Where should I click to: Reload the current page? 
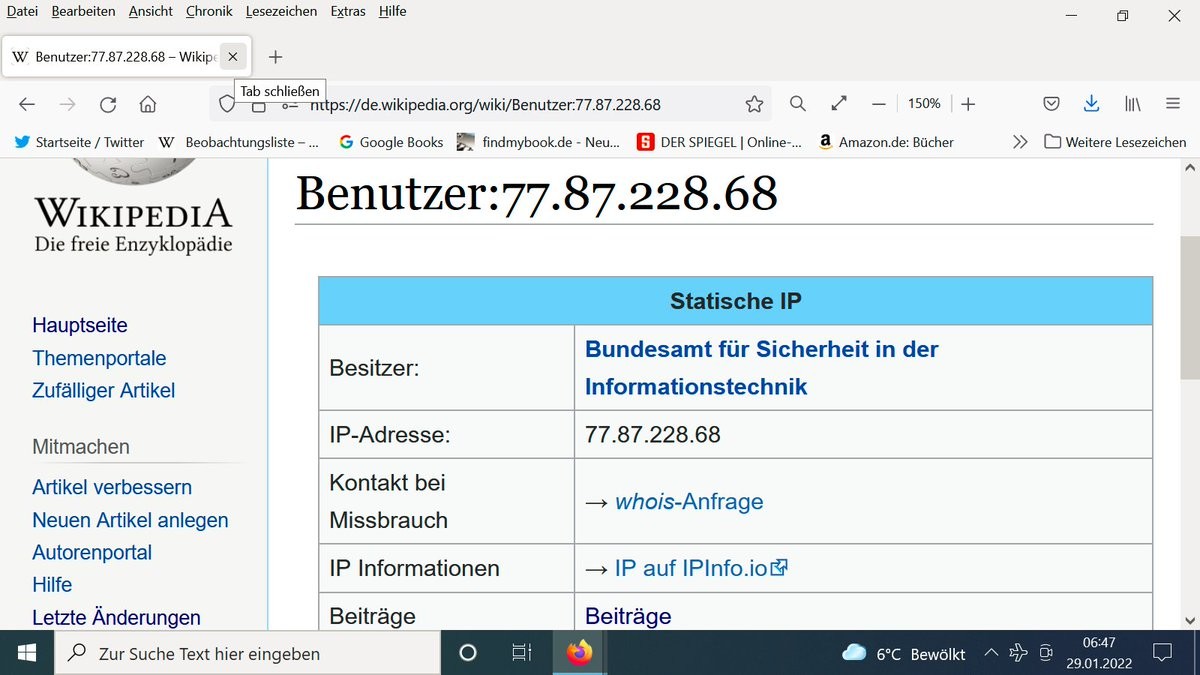(x=108, y=104)
